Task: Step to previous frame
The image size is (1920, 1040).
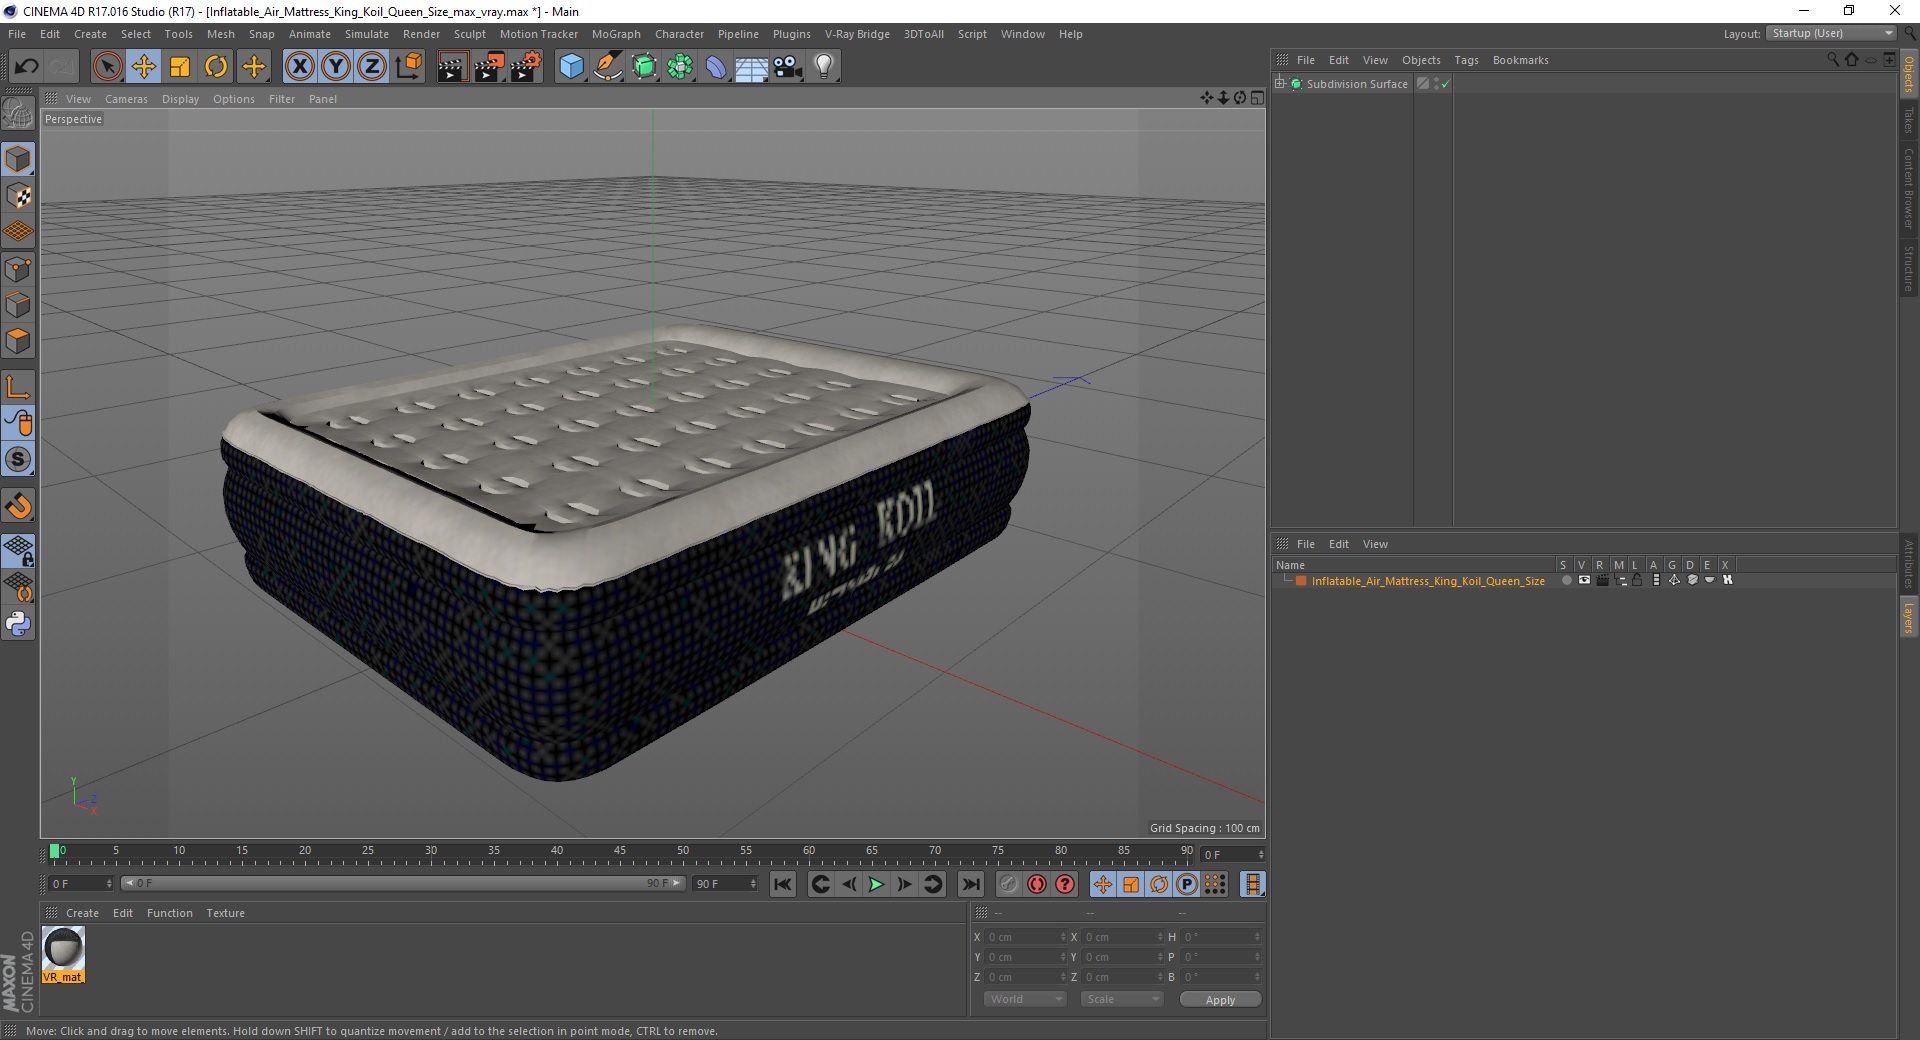Action: pos(848,884)
